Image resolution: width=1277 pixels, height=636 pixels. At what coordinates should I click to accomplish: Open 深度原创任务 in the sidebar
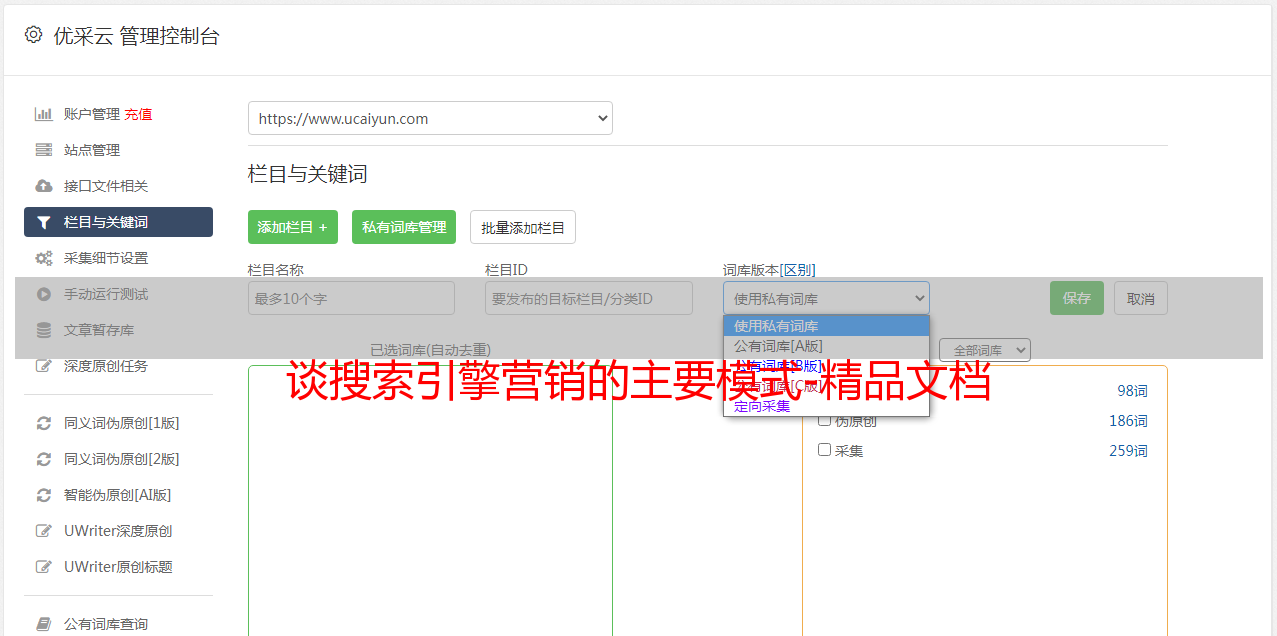pos(106,366)
